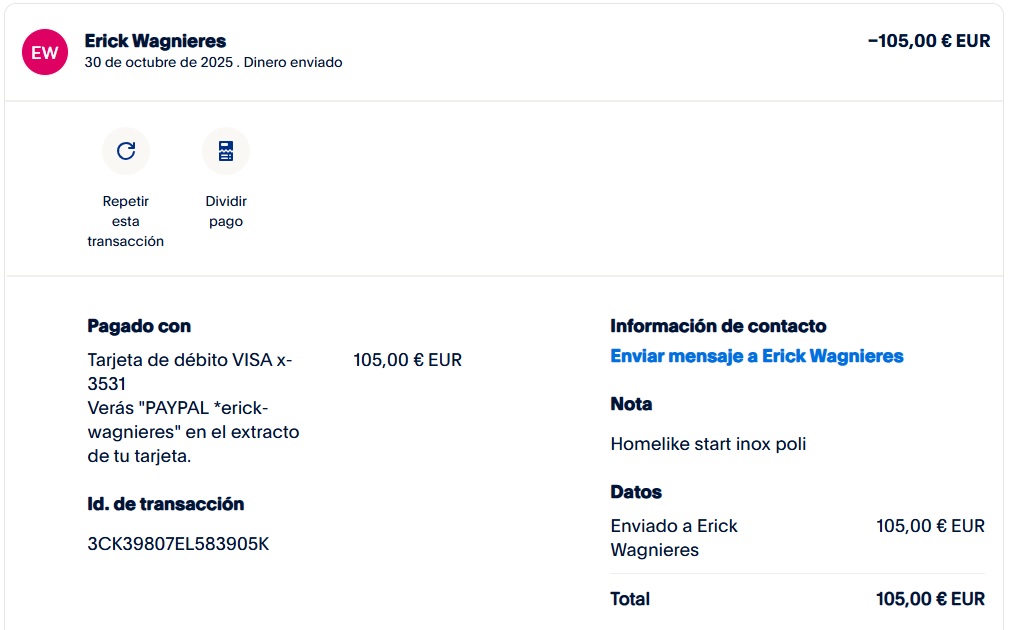Click the "Datos" heading
The width and height of the screenshot is (1033, 630).
636,492
